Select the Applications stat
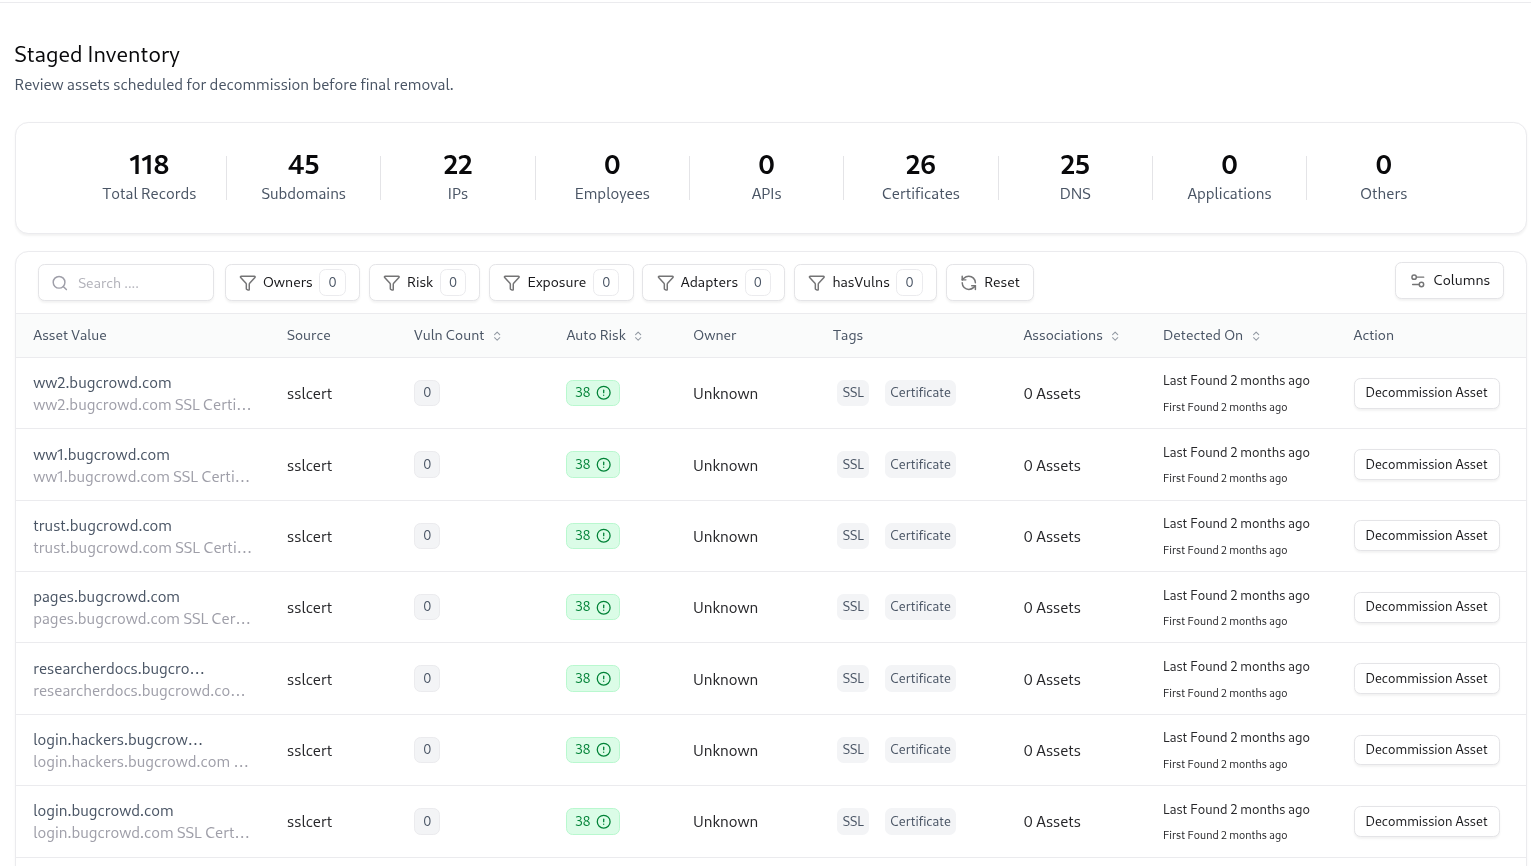Screen dimensions: 1531x866 click(x=1229, y=178)
